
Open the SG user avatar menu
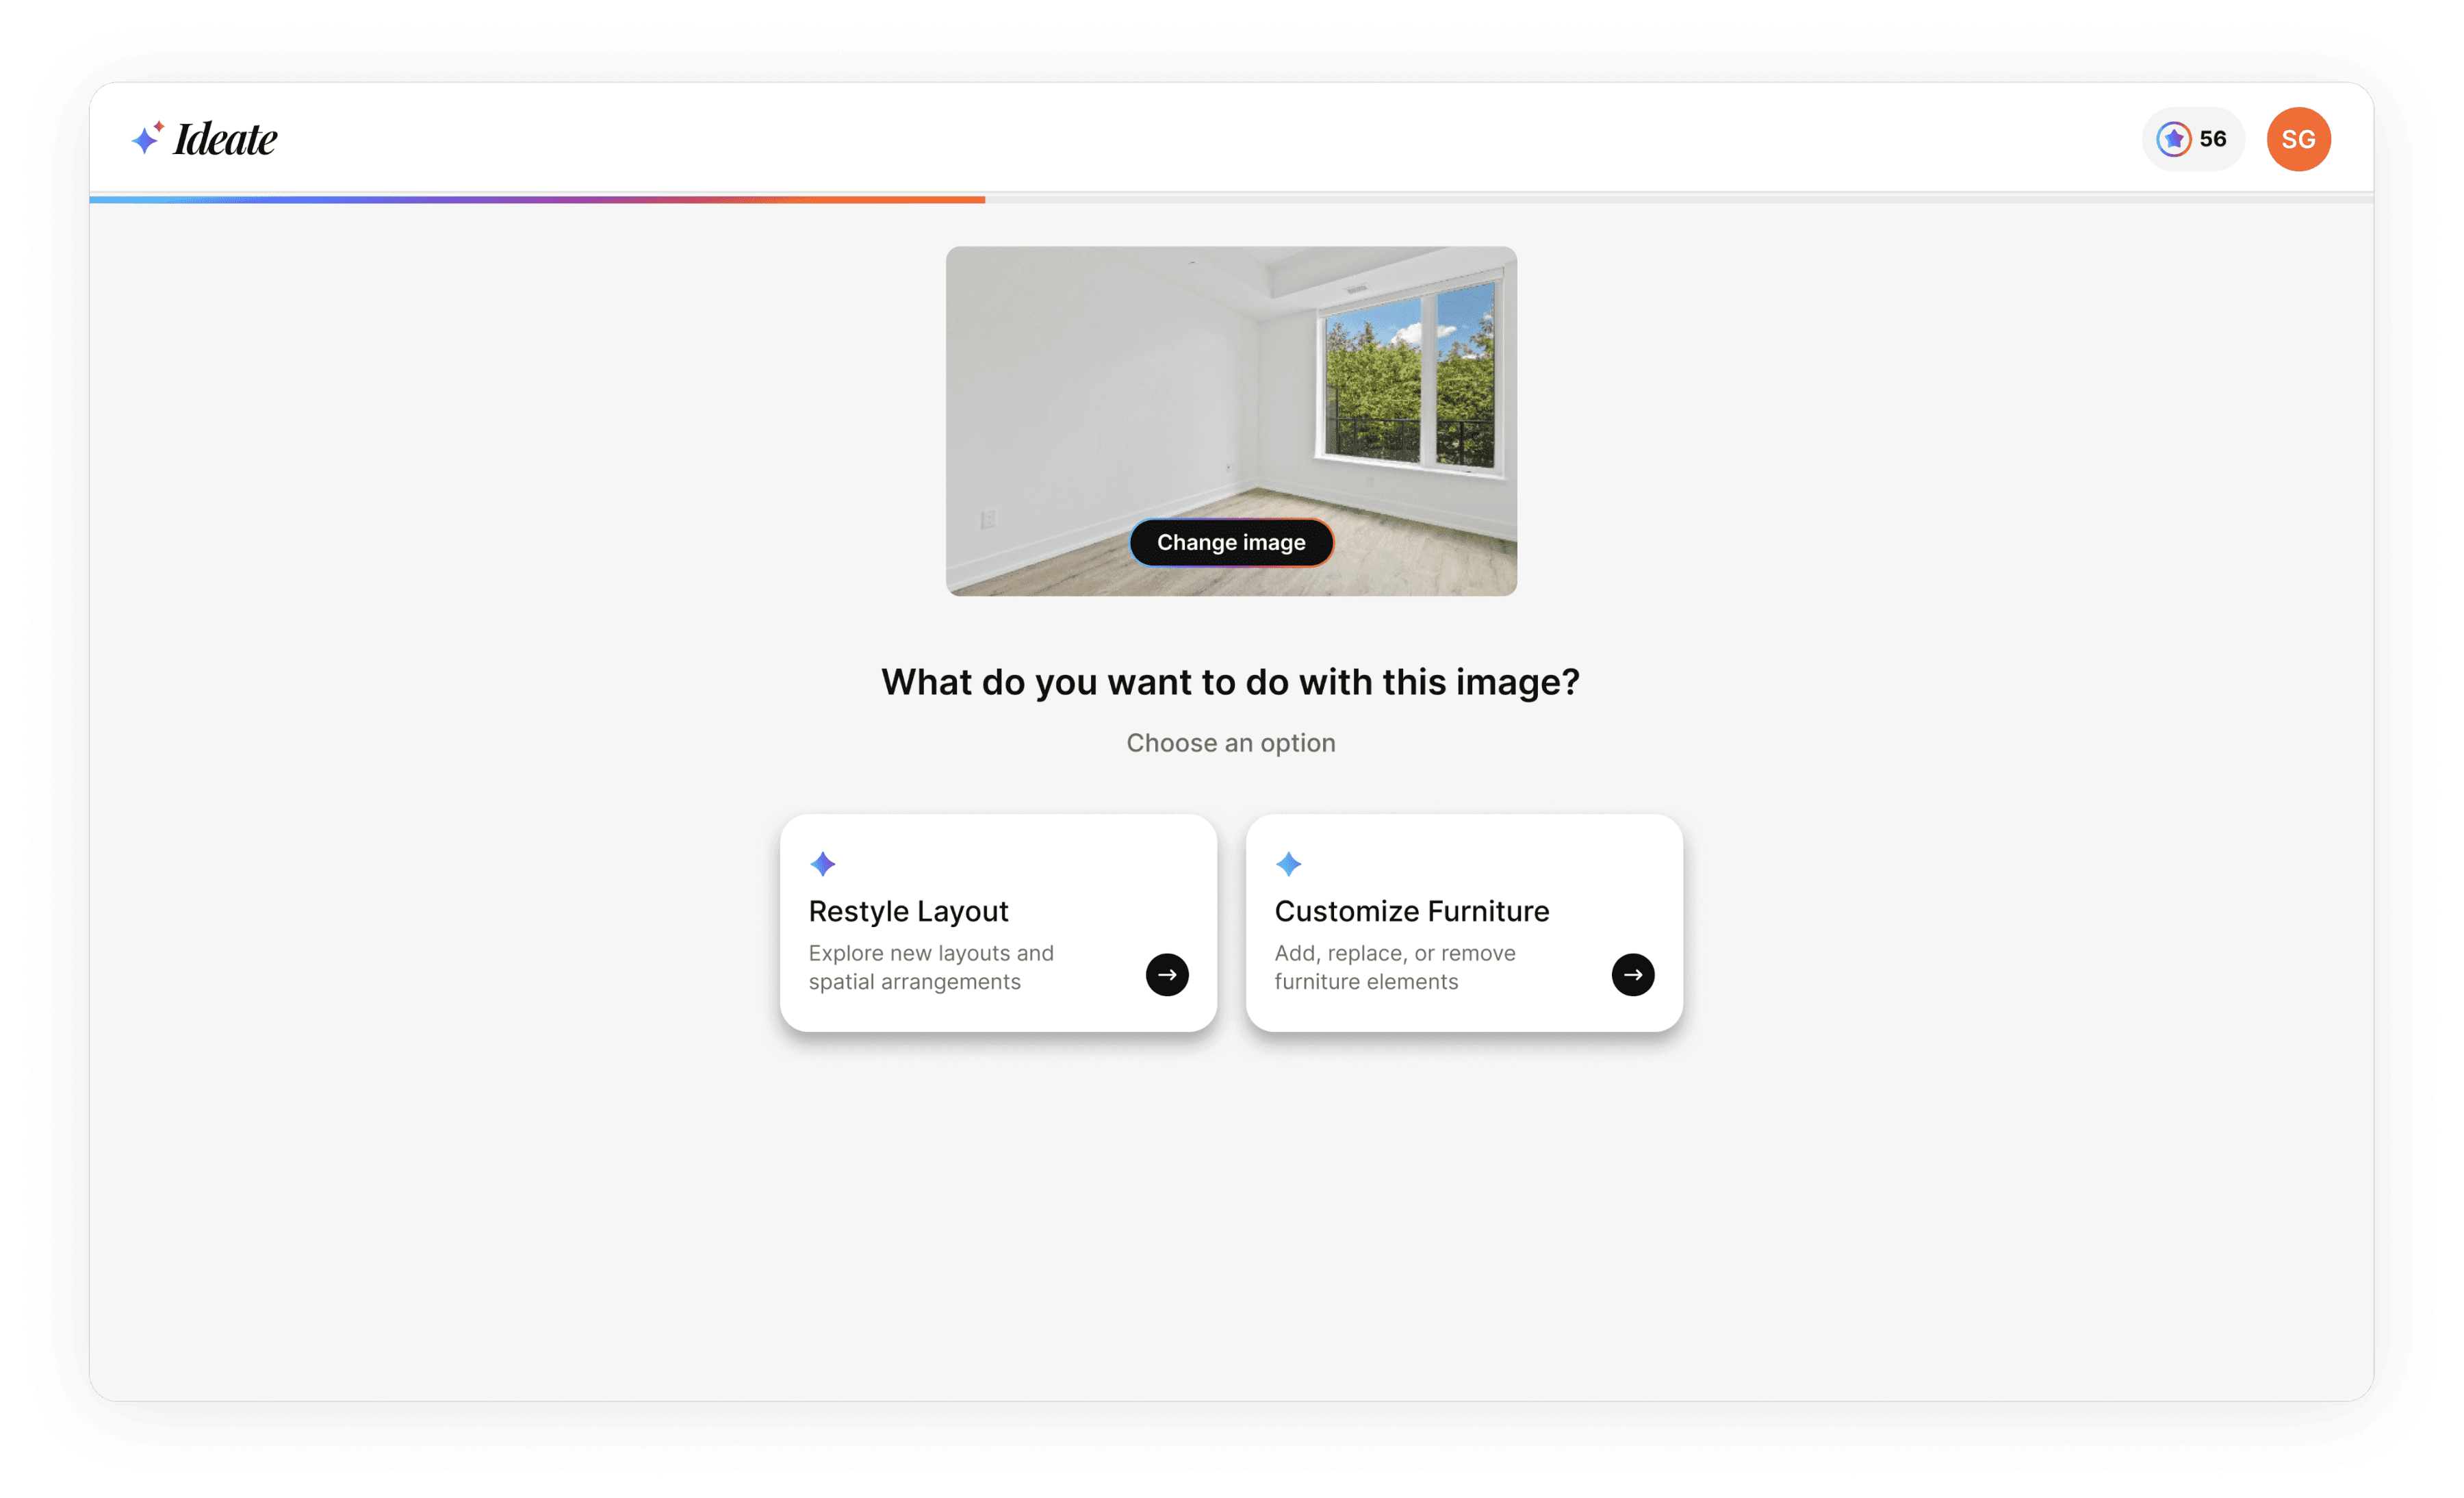click(2298, 139)
